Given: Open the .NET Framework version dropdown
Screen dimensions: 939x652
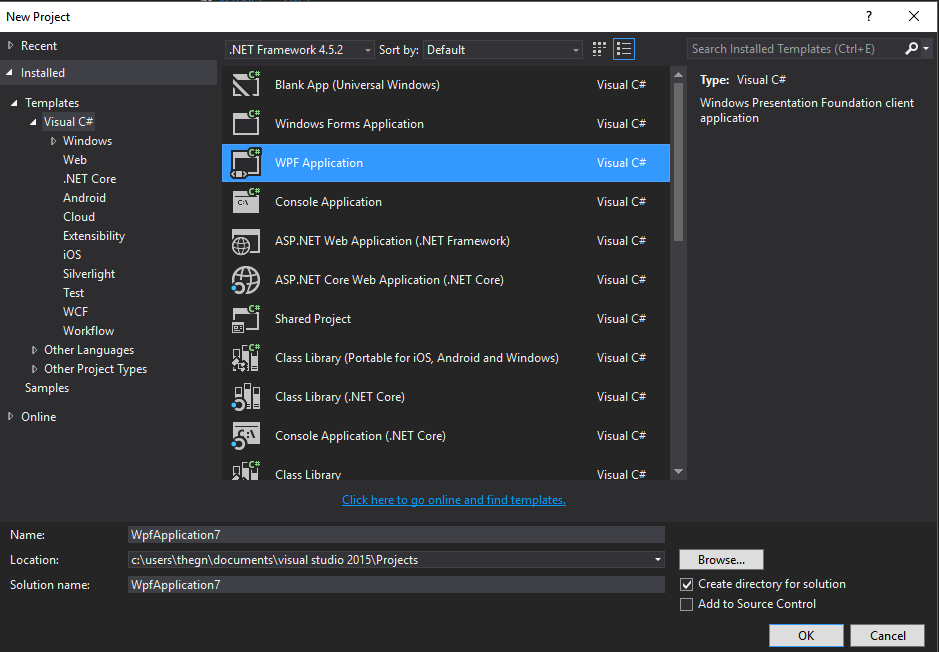Looking at the screenshot, I should point(300,50).
